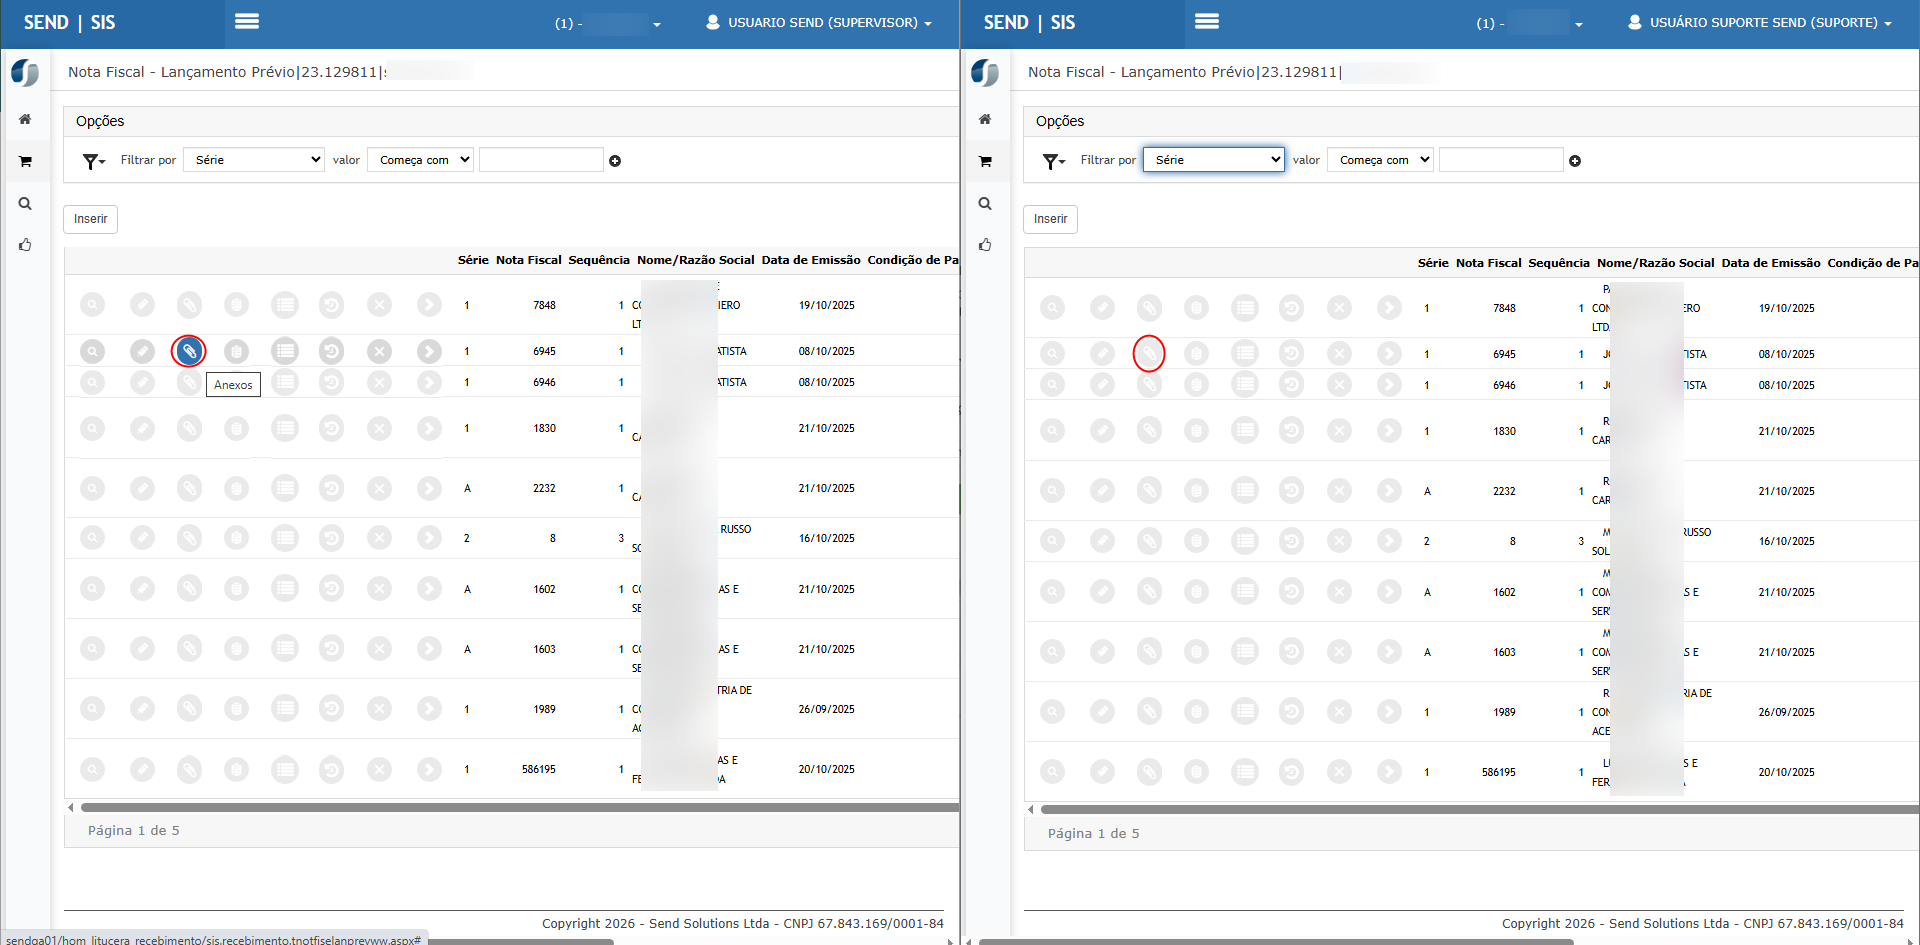Click arrow icon for nota 1989, right panel
Viewport: 1920px width, 945px height.
click(x=1389, y=712)
